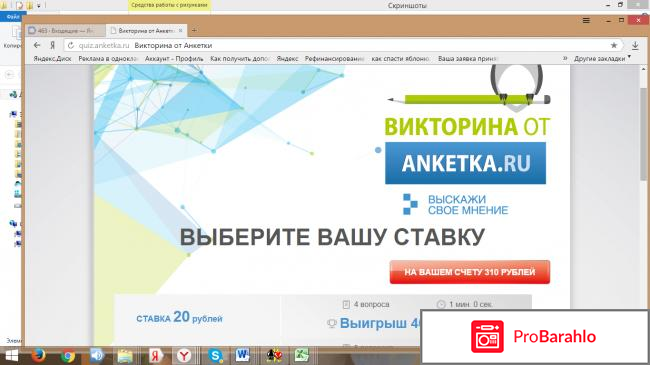Screen dimensions: 650x365
Task: Click the 'Выигрыш' prize text
Action: 373,323
